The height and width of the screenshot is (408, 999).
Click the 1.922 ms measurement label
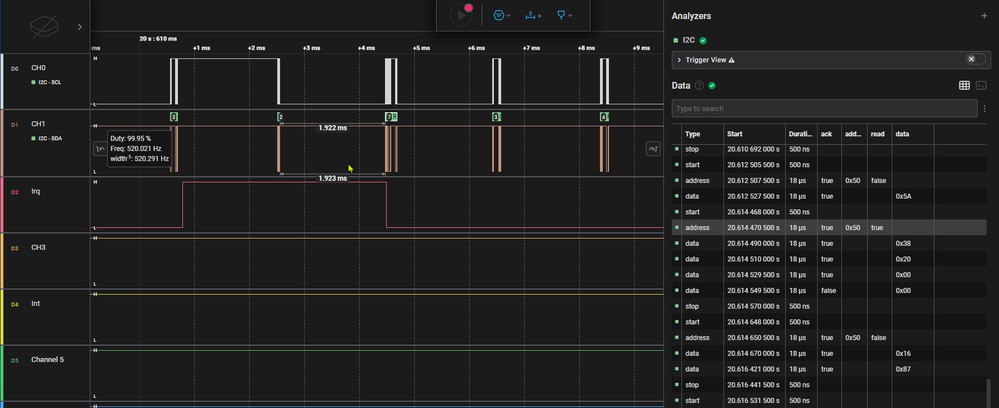click(333, 128)
